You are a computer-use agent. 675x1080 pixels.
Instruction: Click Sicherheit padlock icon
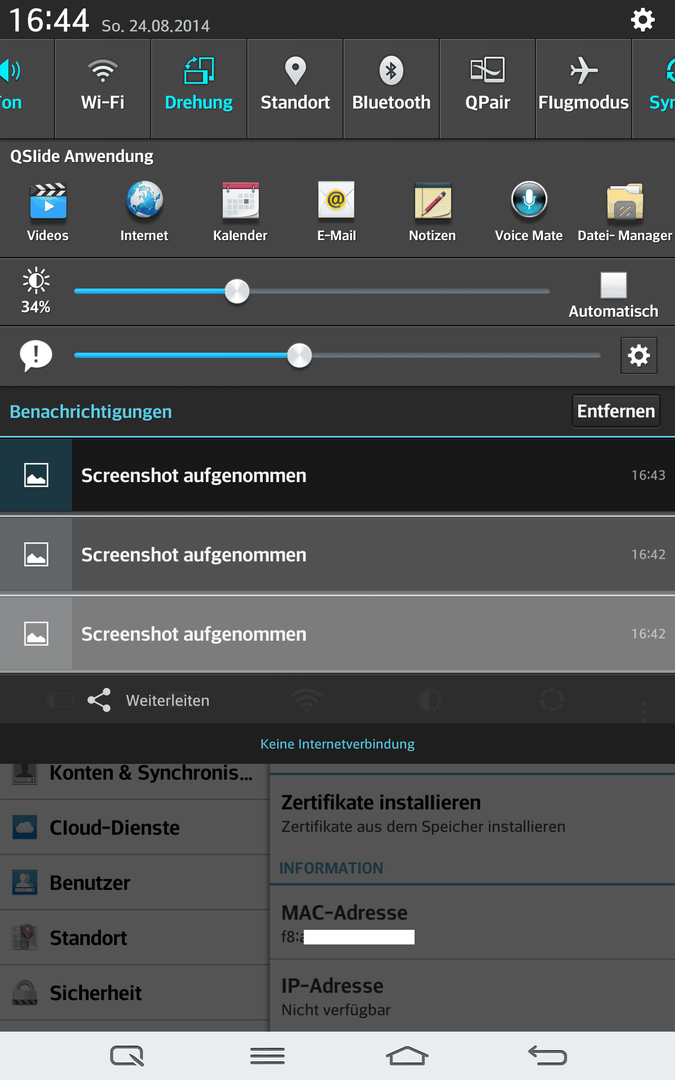pyautogui.click(x=25, y=993)
